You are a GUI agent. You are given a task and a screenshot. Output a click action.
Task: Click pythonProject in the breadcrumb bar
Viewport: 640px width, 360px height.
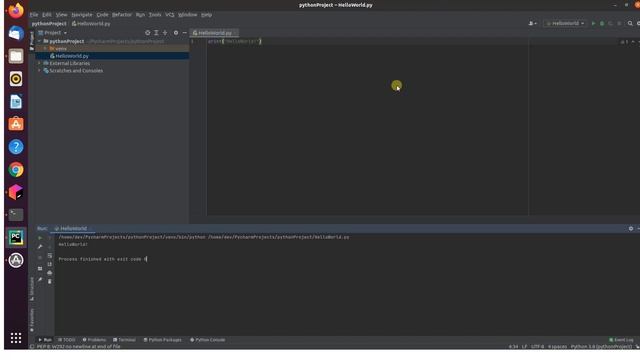49,24
